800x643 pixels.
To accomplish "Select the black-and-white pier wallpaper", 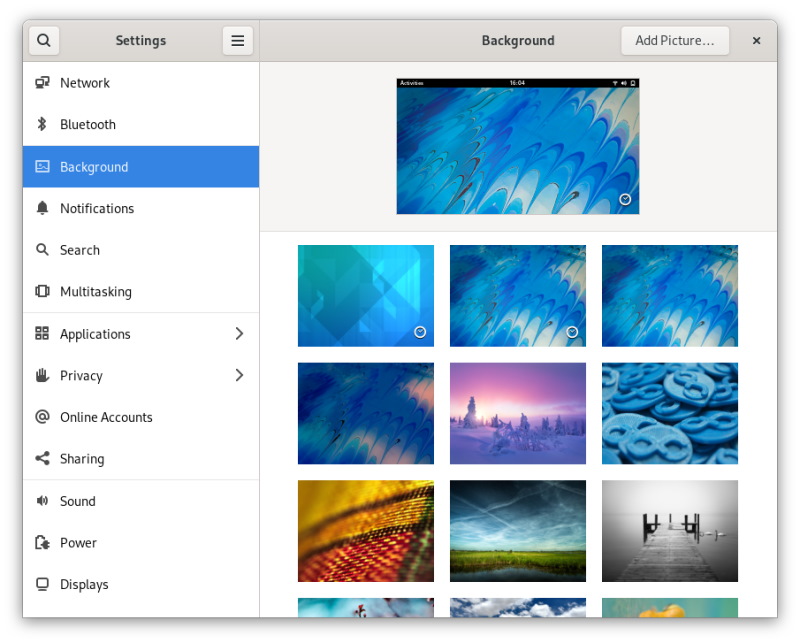I will pyautogui.click(x=670, y=531).
